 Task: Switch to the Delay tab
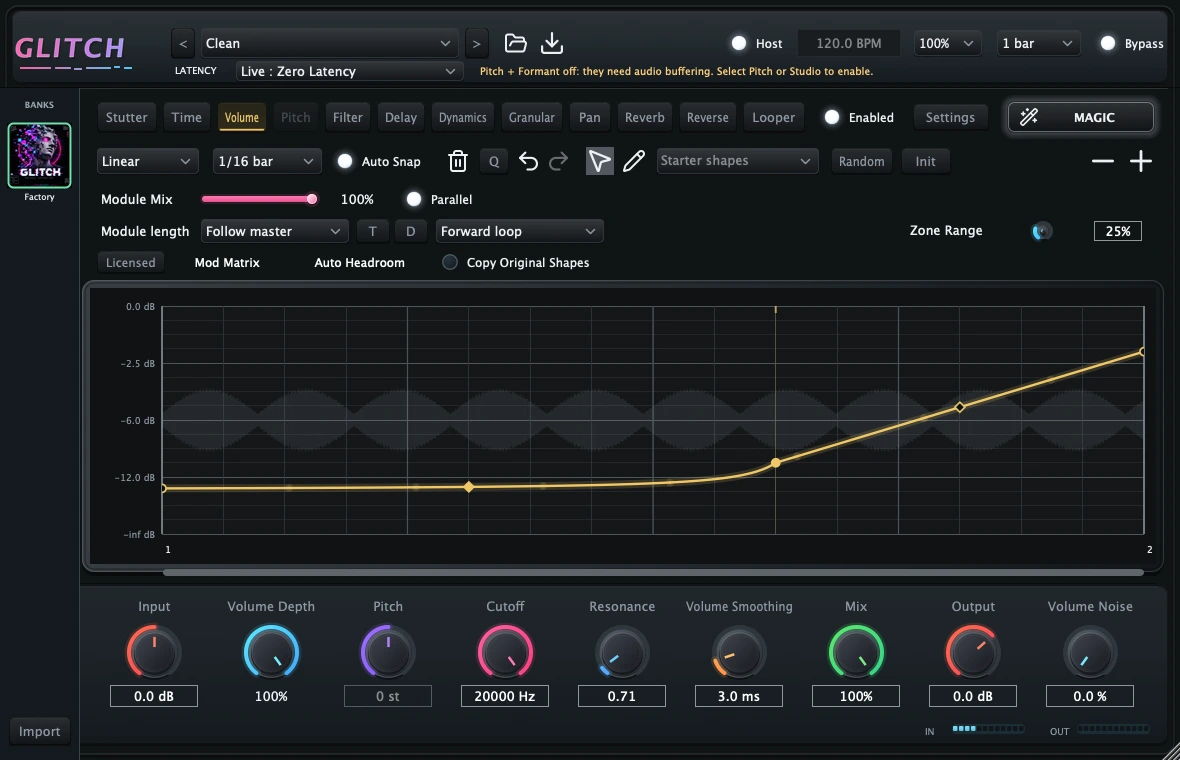[x=401, y=117]
